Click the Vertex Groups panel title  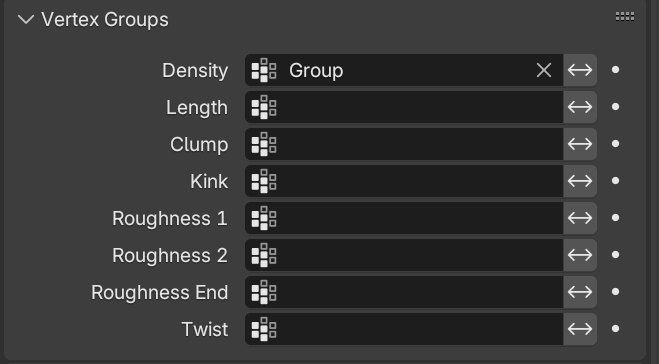pyautogui.click(x=105, y=20)
